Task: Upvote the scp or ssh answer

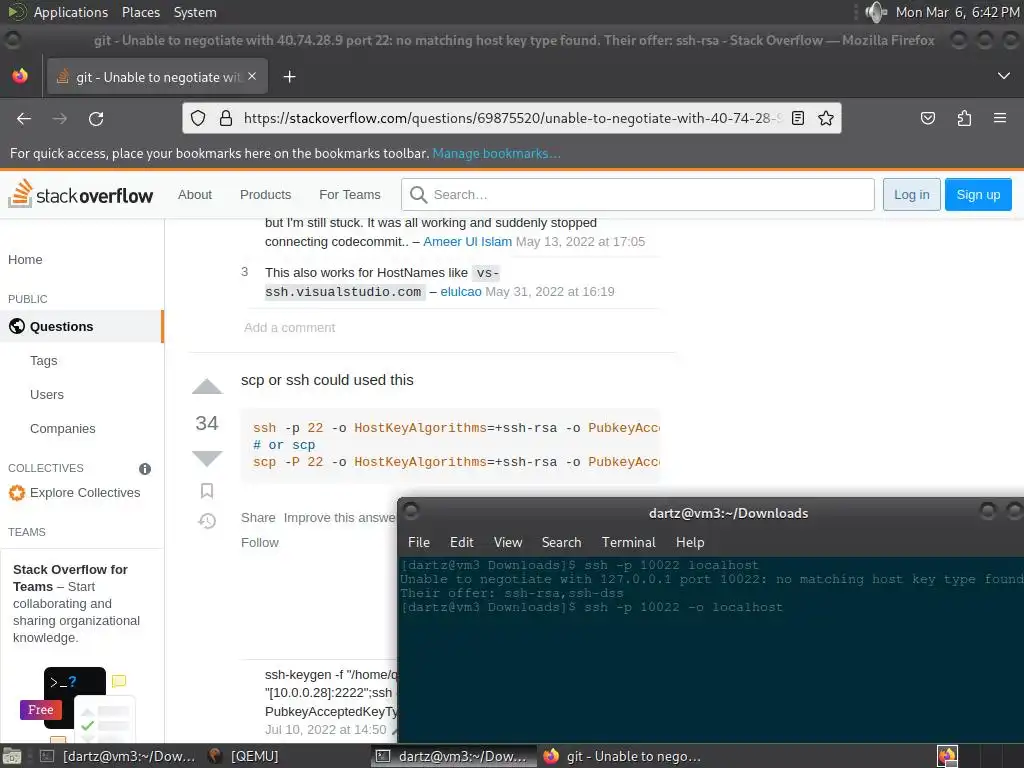Action: click(x=207, y=386)
